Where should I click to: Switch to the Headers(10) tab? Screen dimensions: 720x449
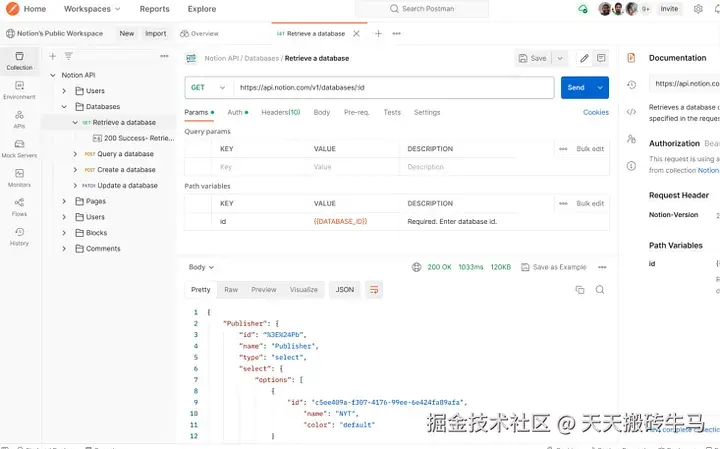tap(281, 112)
